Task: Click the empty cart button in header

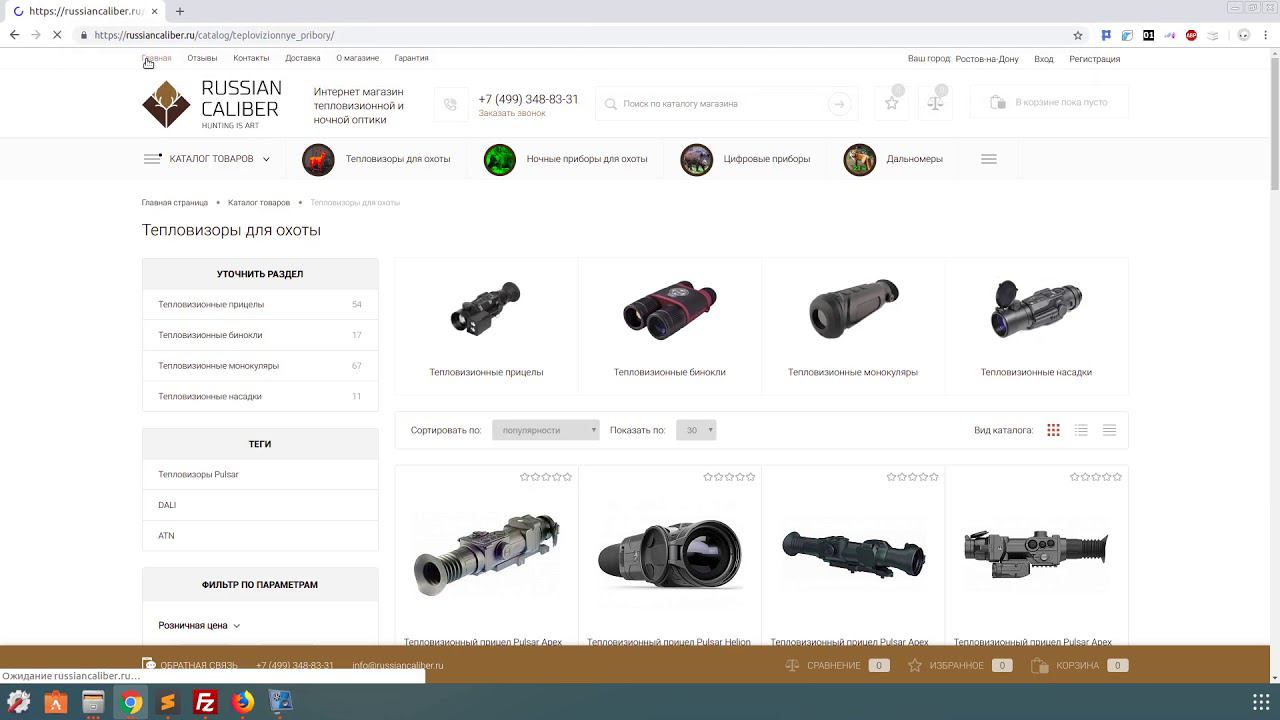Action: (x=1049, y=103)
